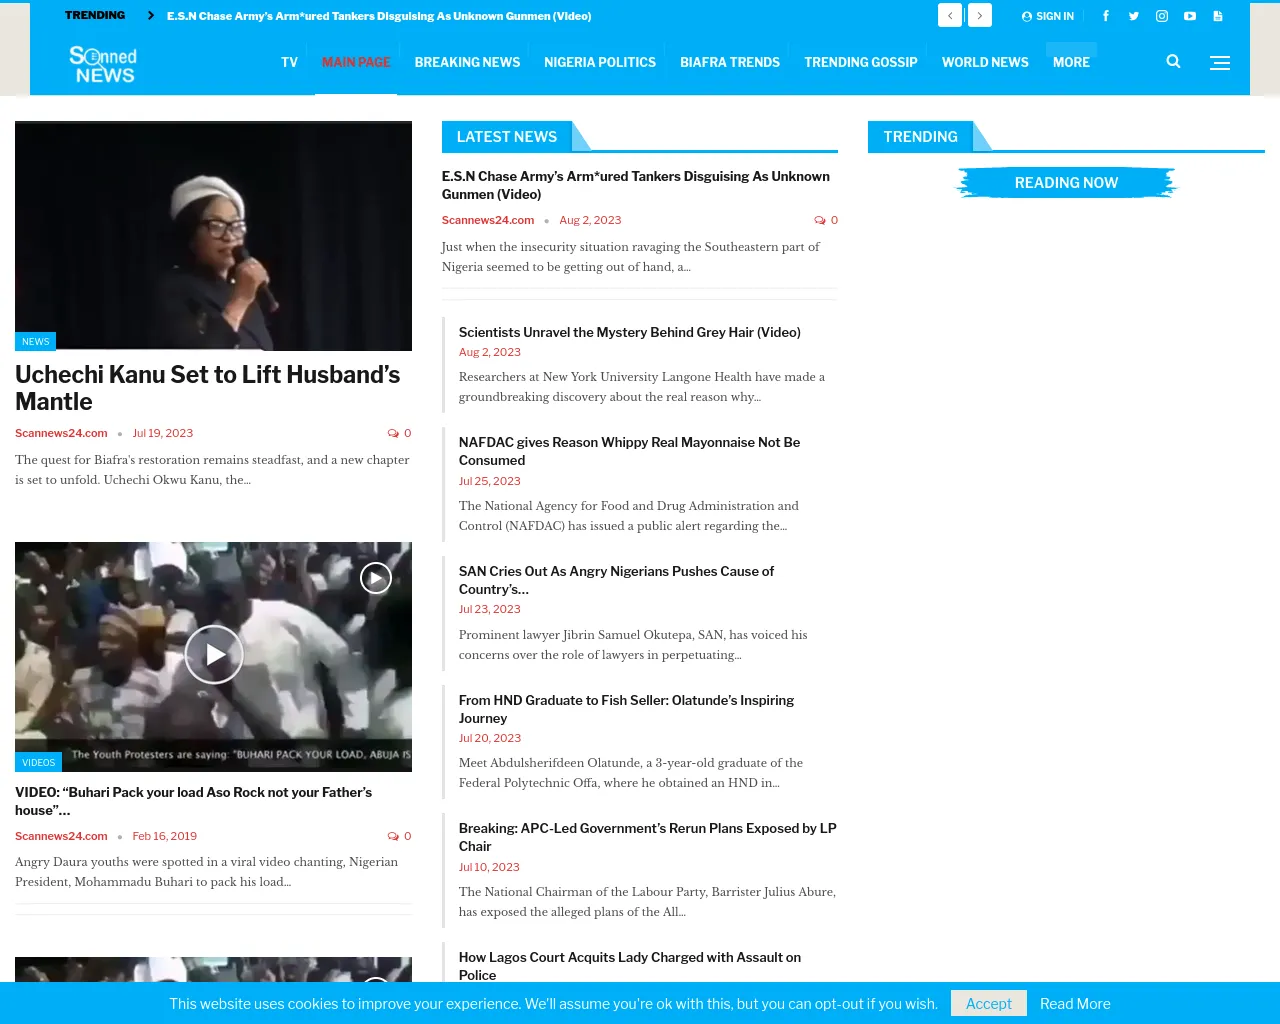This screenshot has width=1280, height=1024.
Task: Open Trending Gossip menu
Action: pyautogui.click(x=861, y=62)
